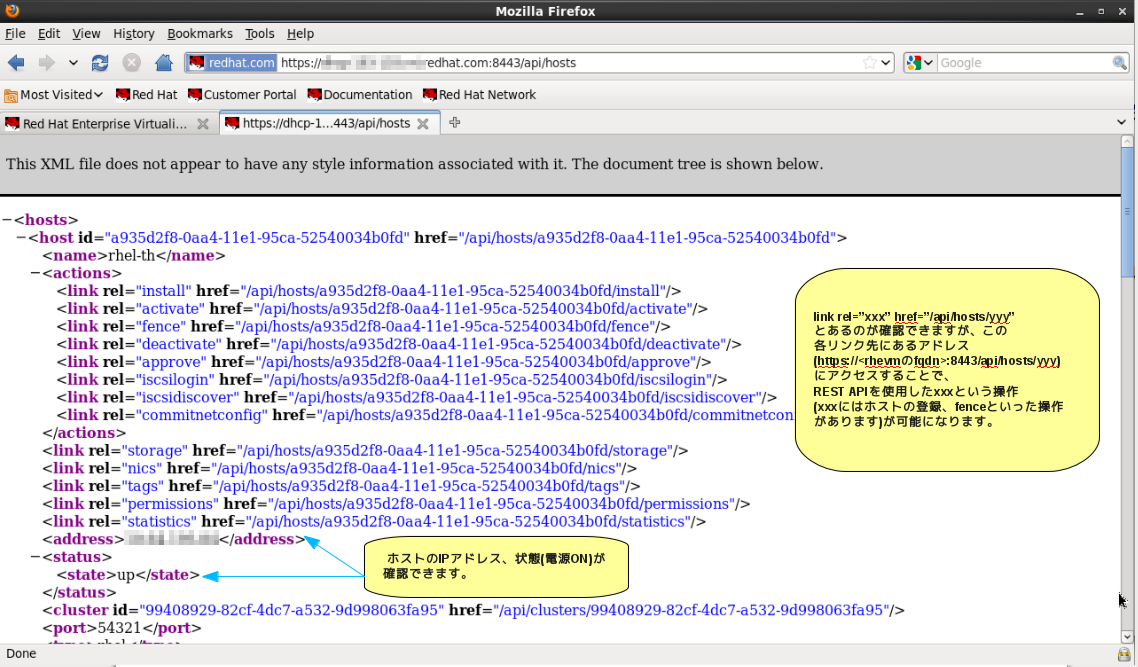
Task: Open the Red Hat Network bookmark
Action: [480, 95]
